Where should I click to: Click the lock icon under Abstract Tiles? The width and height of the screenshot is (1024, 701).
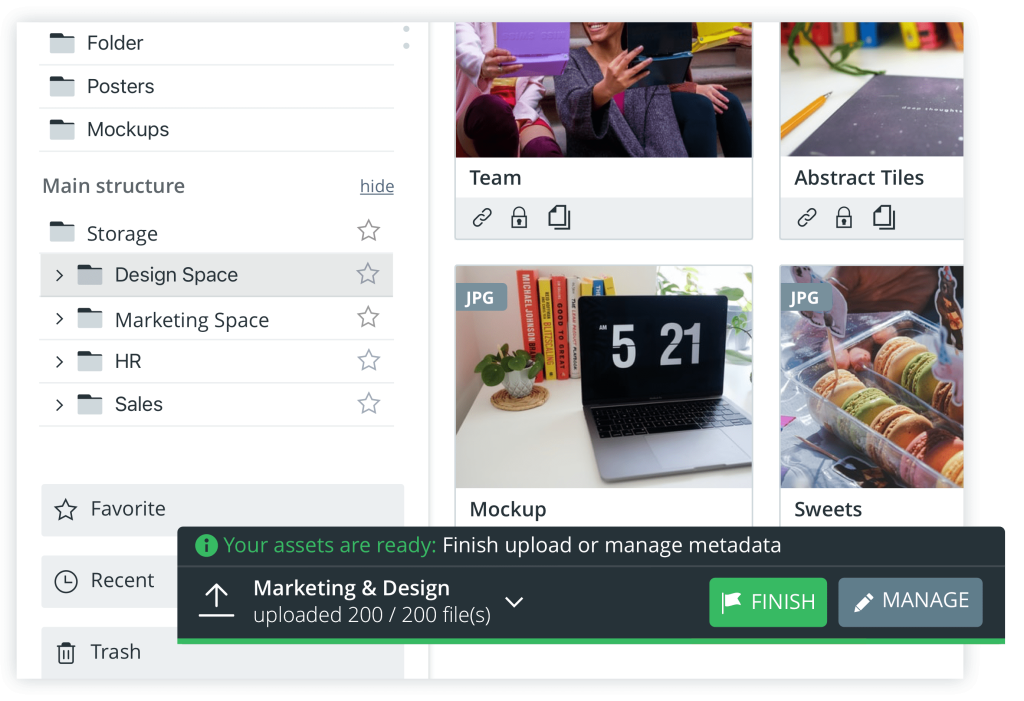(844, 218)
